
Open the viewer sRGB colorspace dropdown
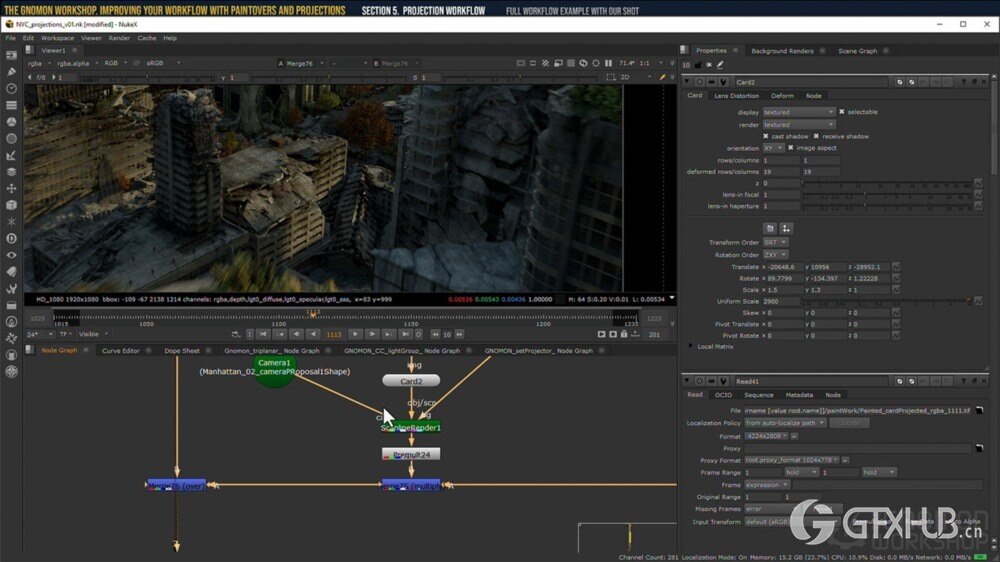click(163, 63)
